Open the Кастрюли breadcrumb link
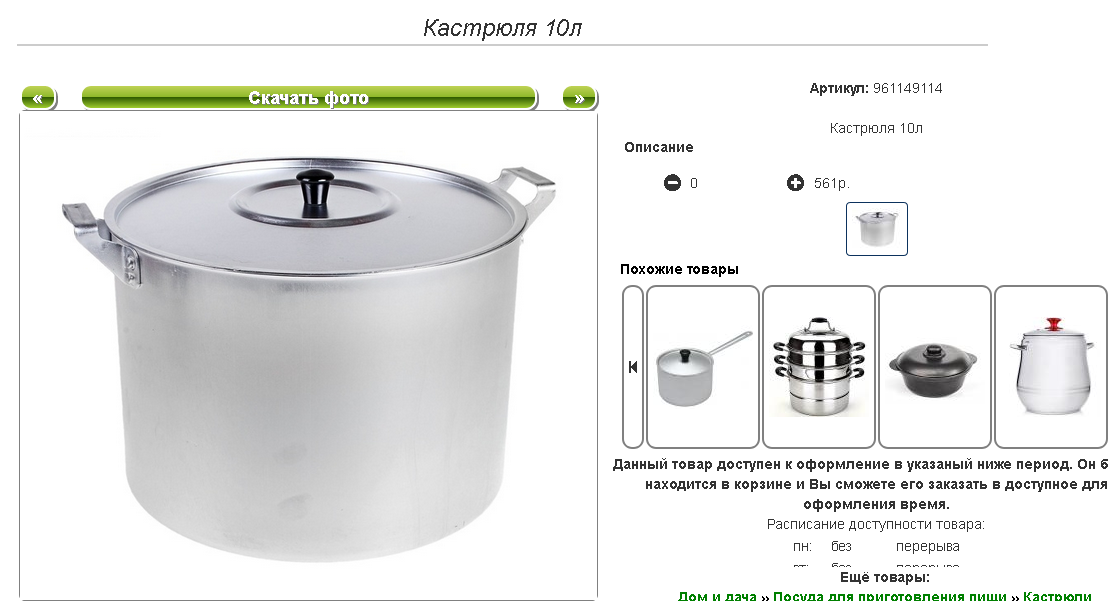This screenshot has width=1109, height=601. point(1057,596)
